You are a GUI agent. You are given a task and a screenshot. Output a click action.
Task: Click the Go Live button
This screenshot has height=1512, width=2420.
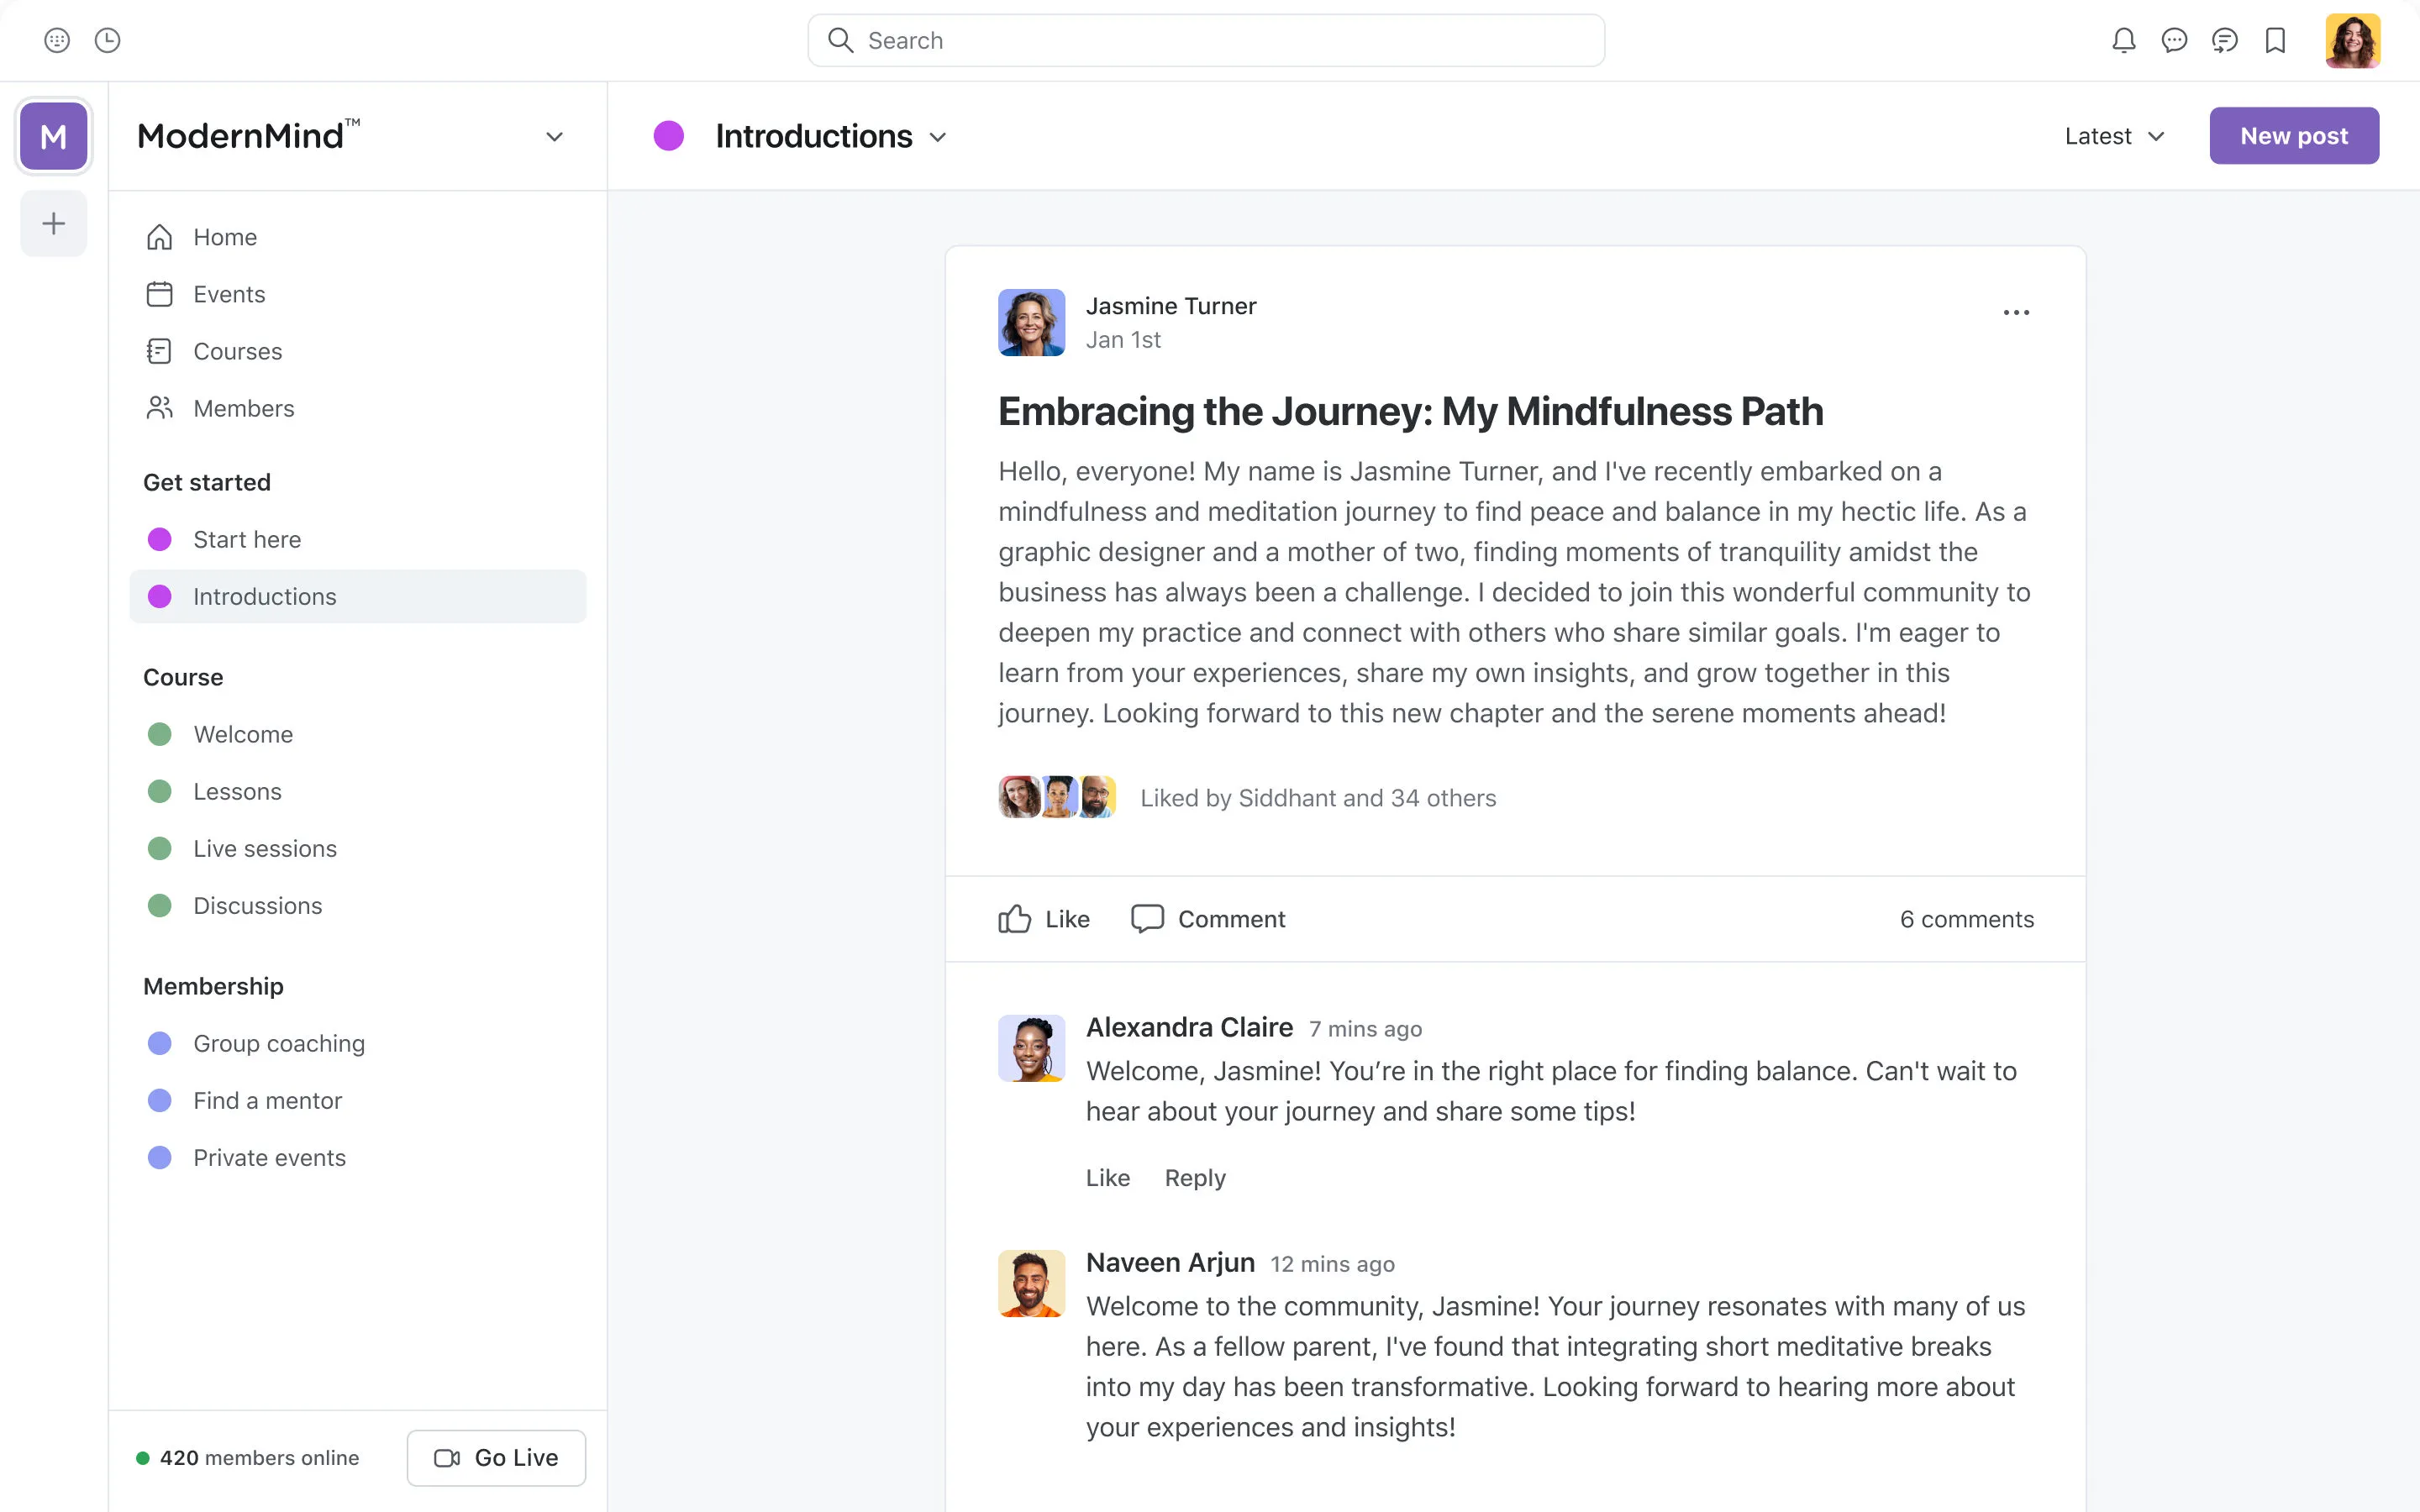pos(496,1457)
